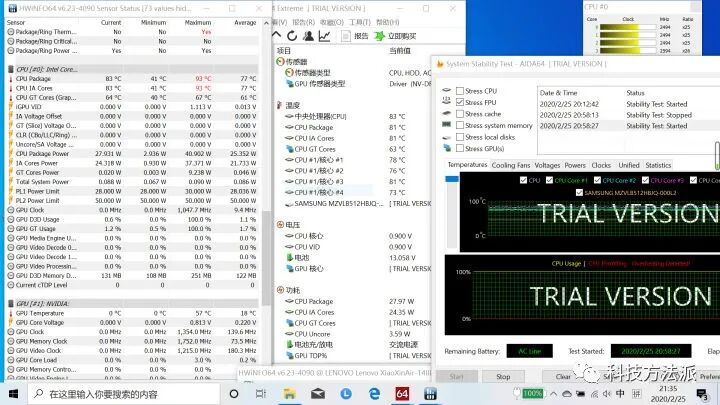Enable the Stress cache checkbox
Screen dimensions: 720x405
tap(460, 114)
